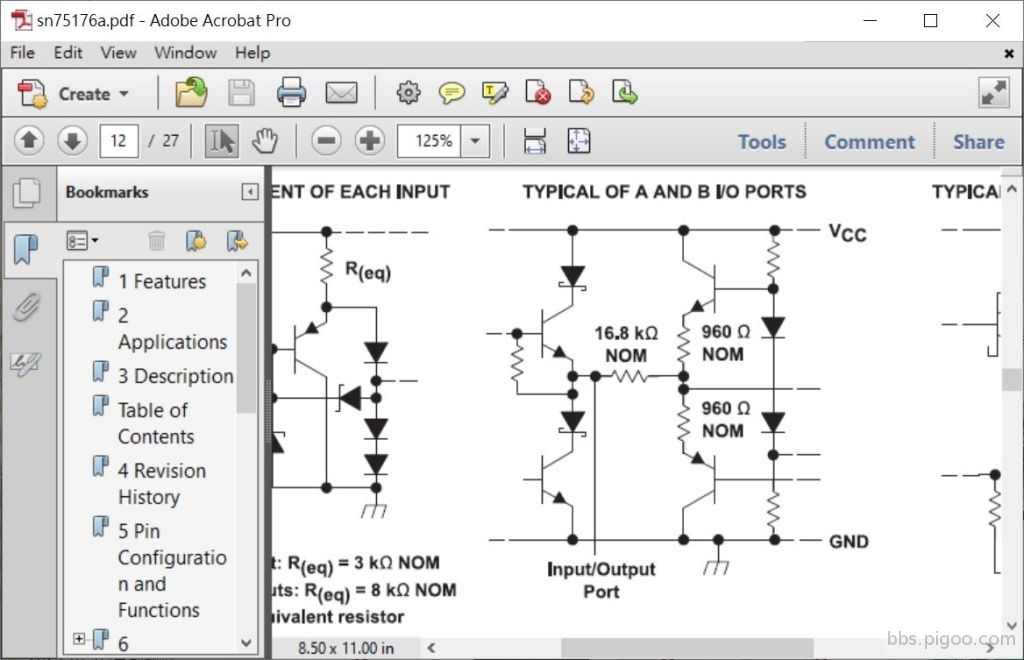Viewport: 1024px width, 660px height.
Task: Click bookmarks list scroll down arrow
Action: pyautogui.click(x=246, y=642)
